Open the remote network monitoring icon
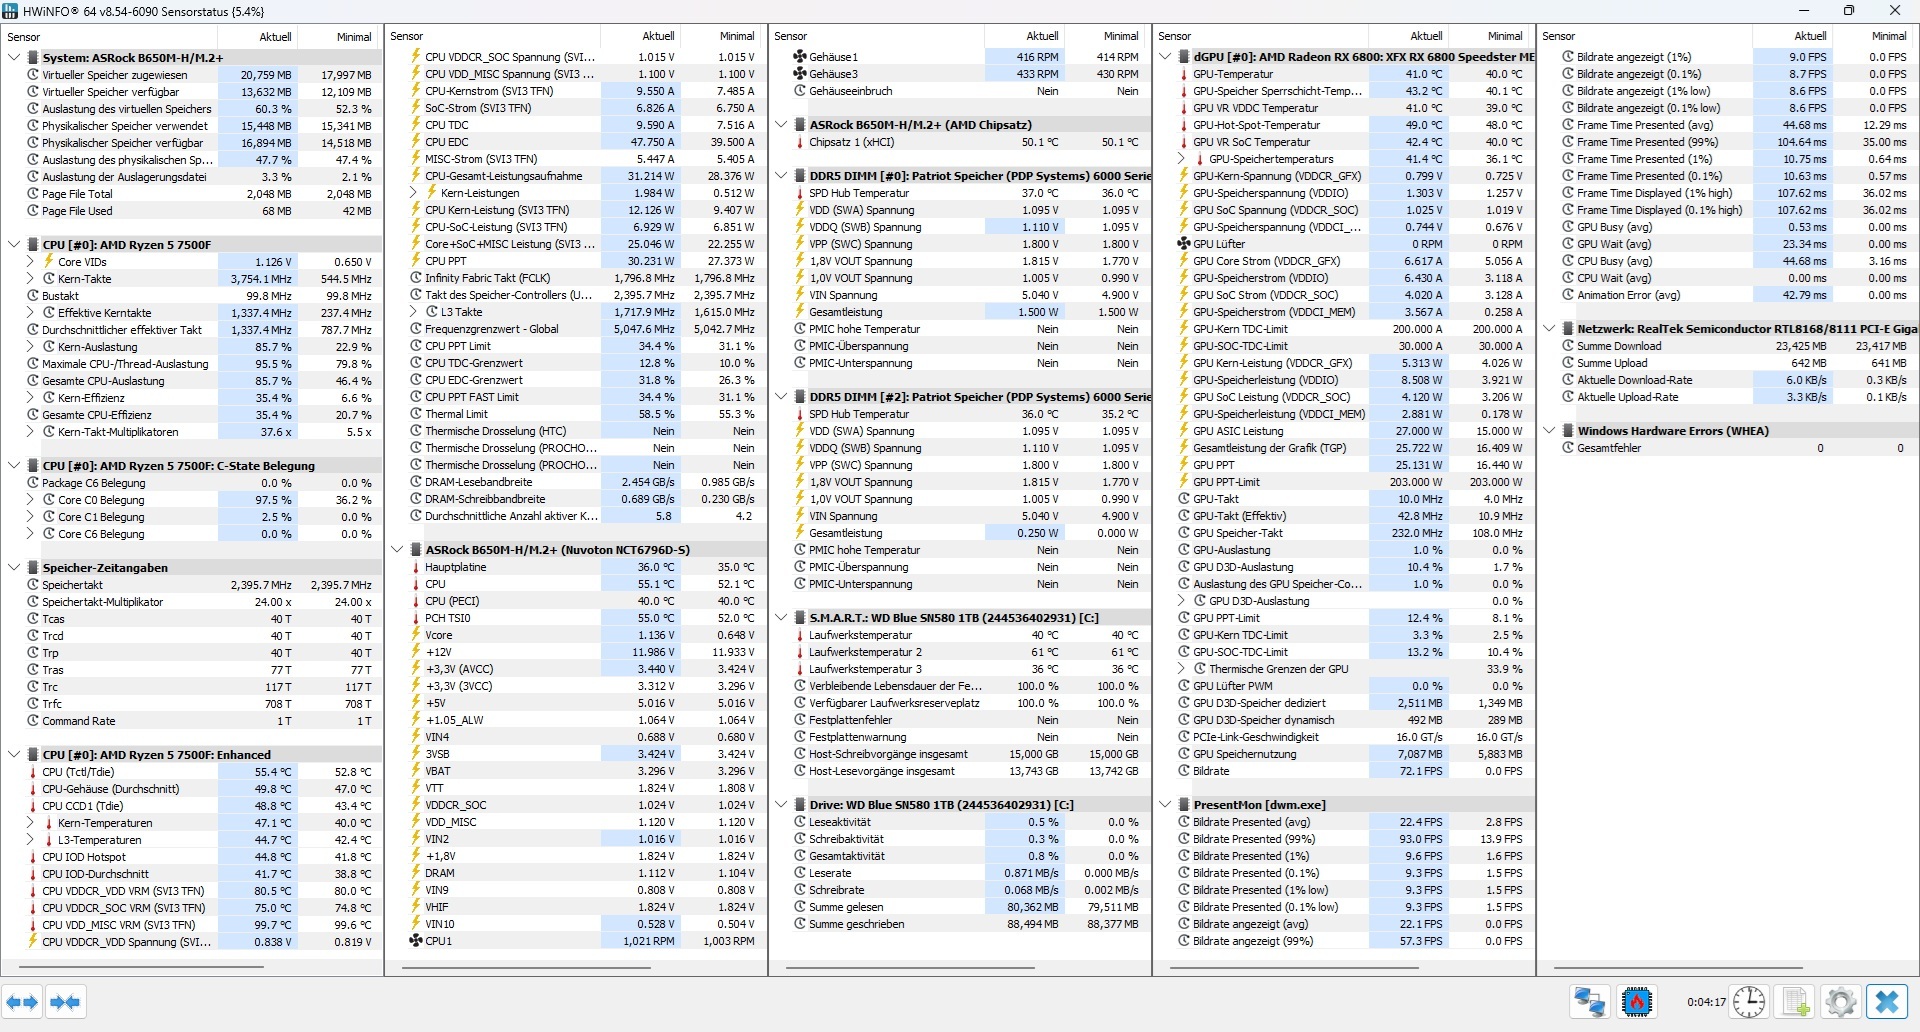 pos(1590,1002)
